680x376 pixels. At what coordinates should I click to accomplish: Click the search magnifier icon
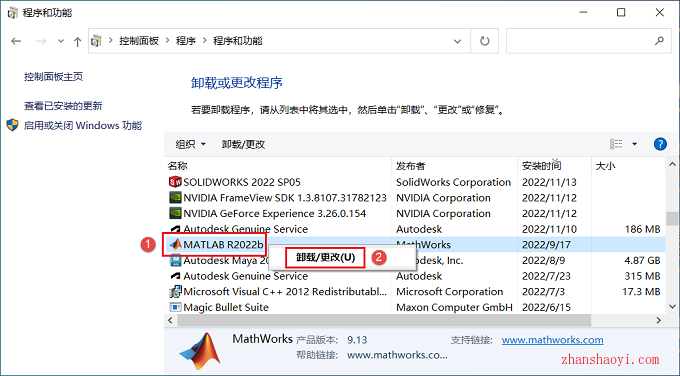click(659, 41)
